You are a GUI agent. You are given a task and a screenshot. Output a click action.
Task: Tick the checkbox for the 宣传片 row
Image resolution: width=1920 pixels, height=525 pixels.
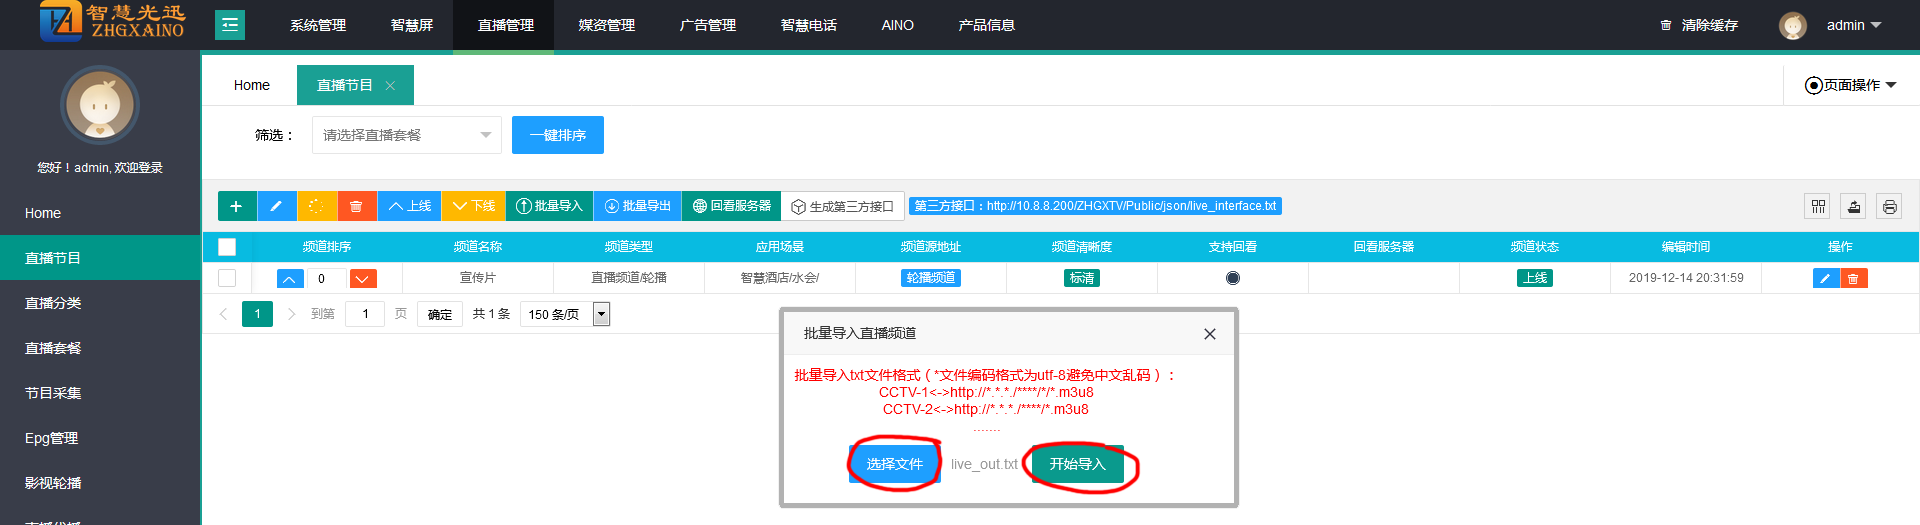tap(227, 278)
